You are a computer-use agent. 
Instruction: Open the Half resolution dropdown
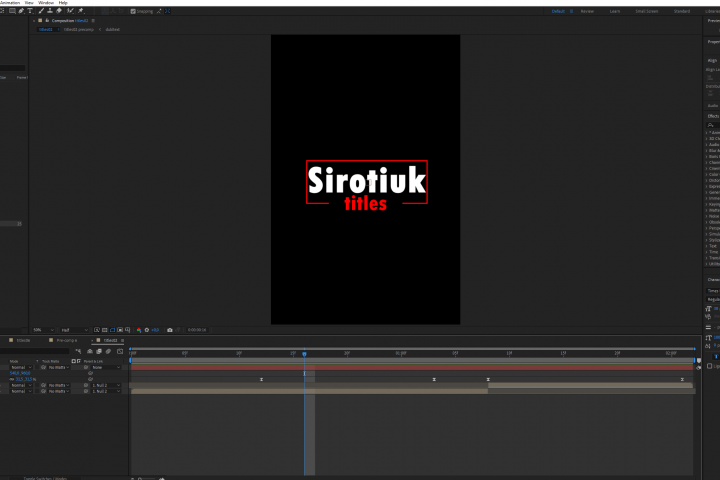pos(74,330)
